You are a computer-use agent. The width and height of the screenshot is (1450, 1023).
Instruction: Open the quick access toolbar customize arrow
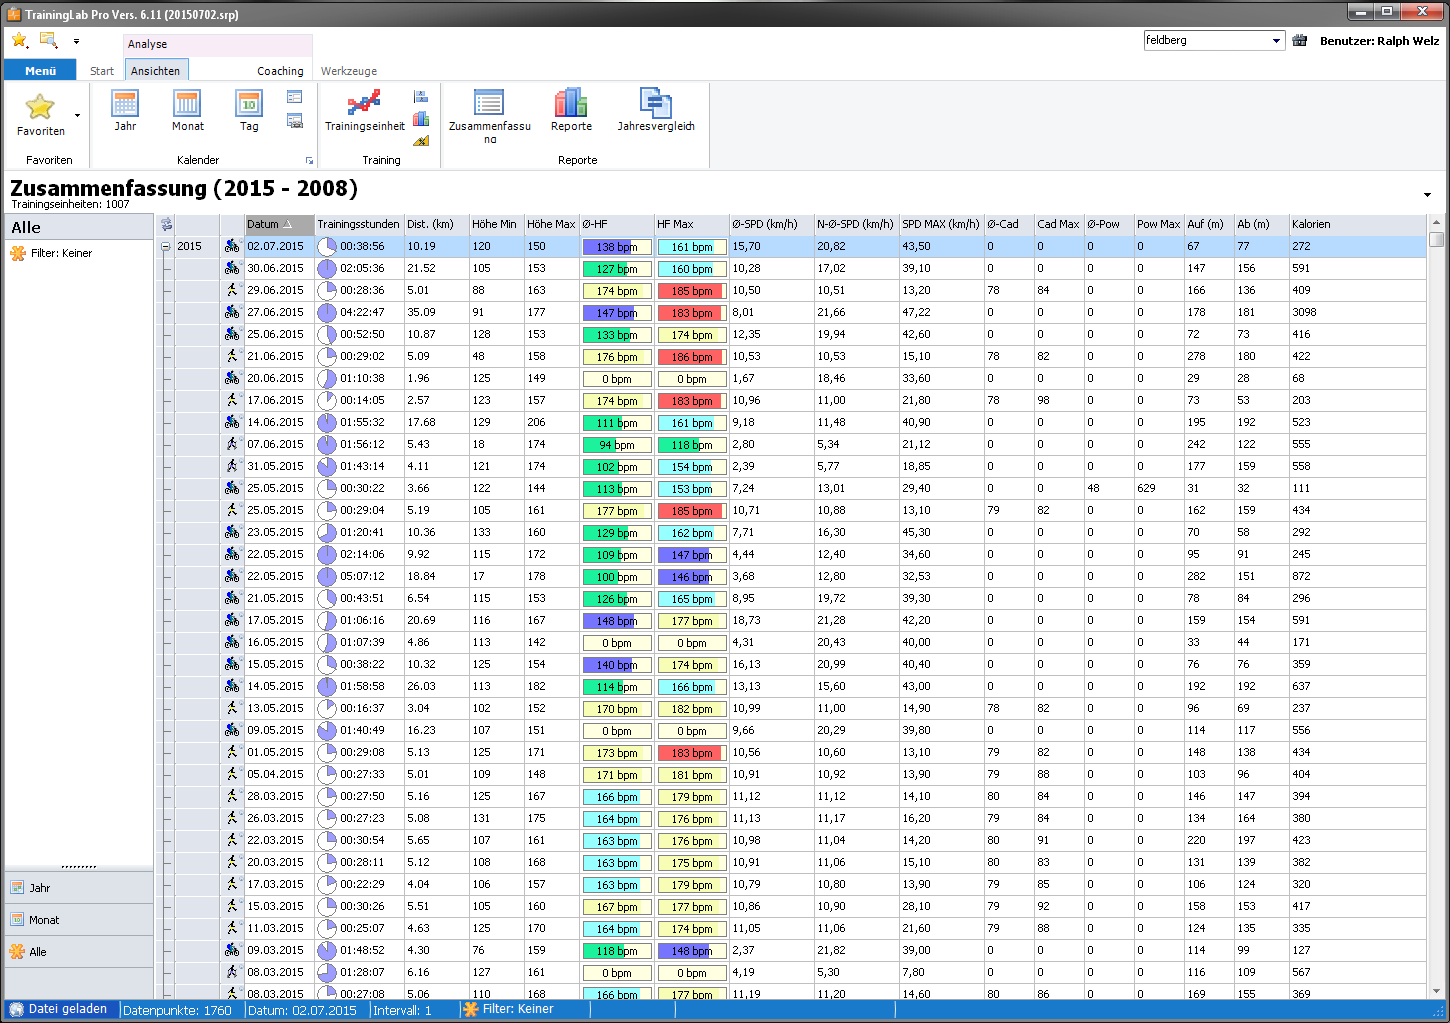[76, 42]
